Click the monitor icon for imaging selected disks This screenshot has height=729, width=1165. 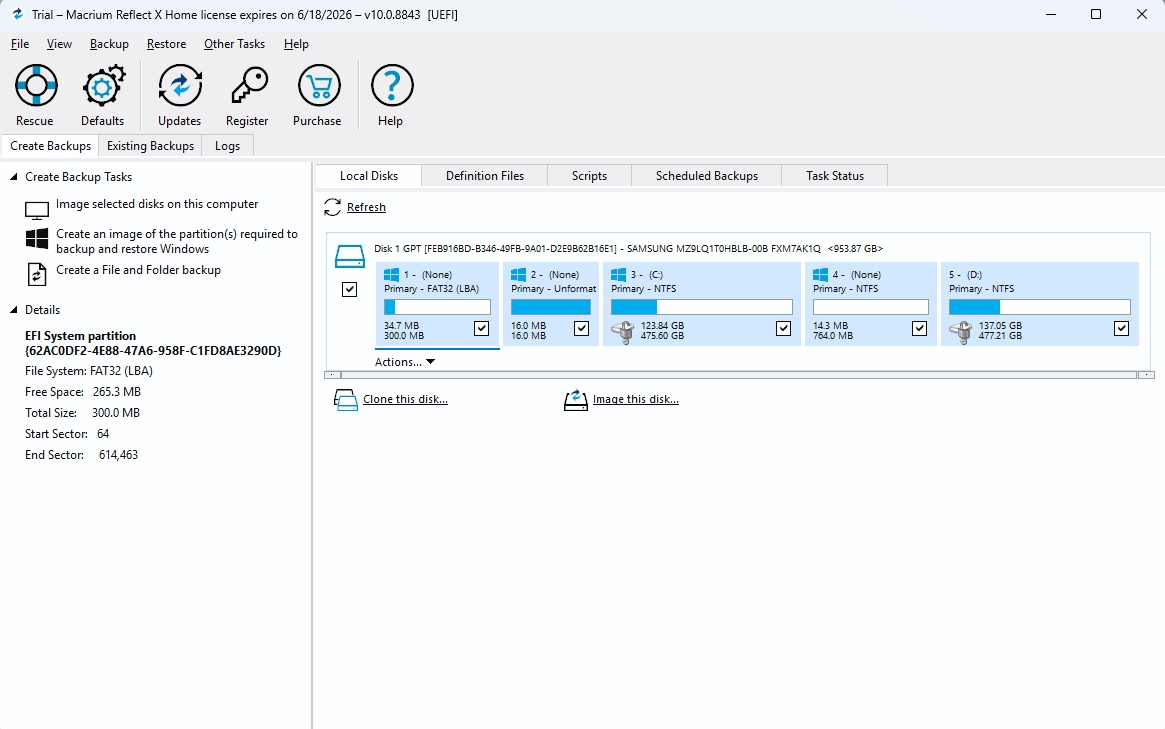(36, 211)
